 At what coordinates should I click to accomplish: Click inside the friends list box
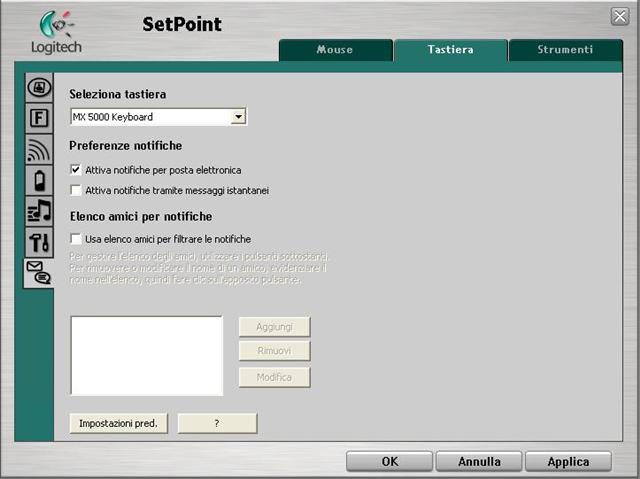click(147, 355)
